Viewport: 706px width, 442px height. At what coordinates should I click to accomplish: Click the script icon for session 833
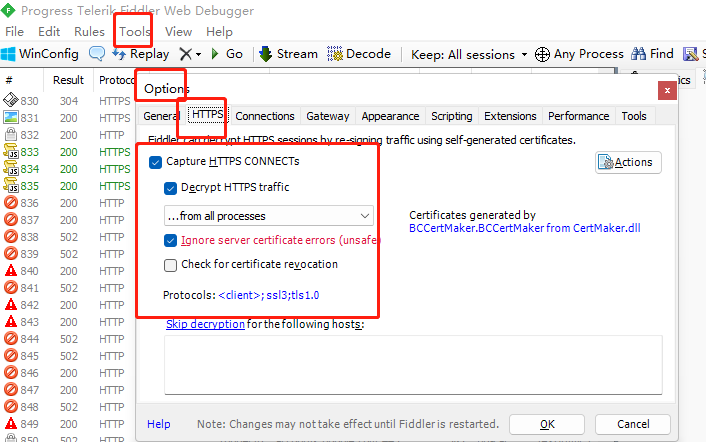coord(11,151)
